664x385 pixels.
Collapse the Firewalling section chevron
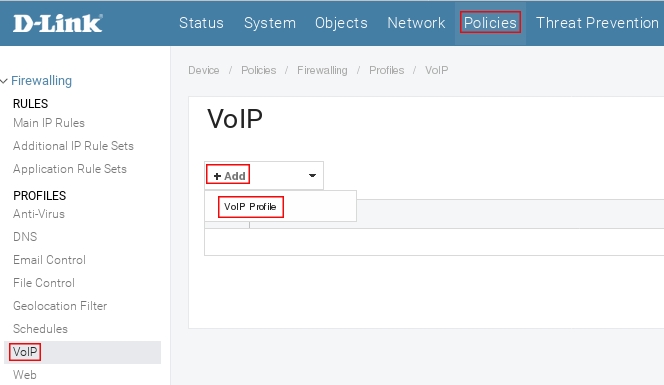click(4, 81)
